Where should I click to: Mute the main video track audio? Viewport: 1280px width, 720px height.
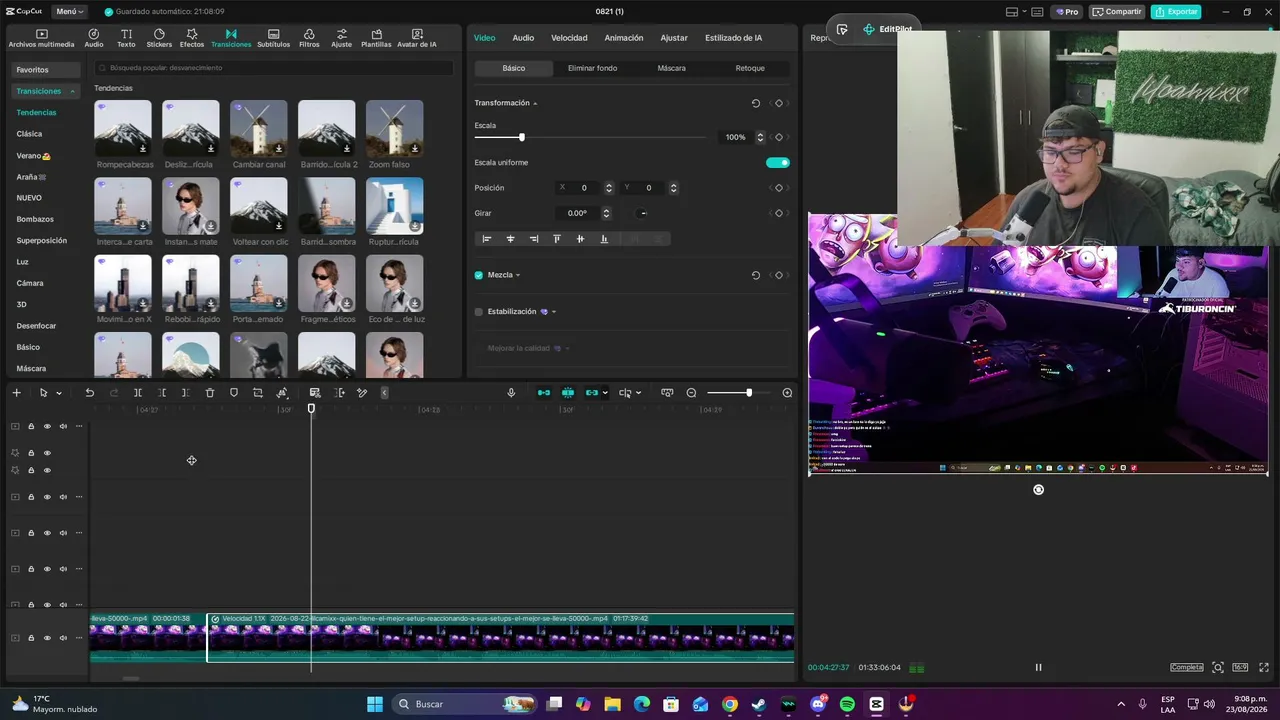[63, 638]
